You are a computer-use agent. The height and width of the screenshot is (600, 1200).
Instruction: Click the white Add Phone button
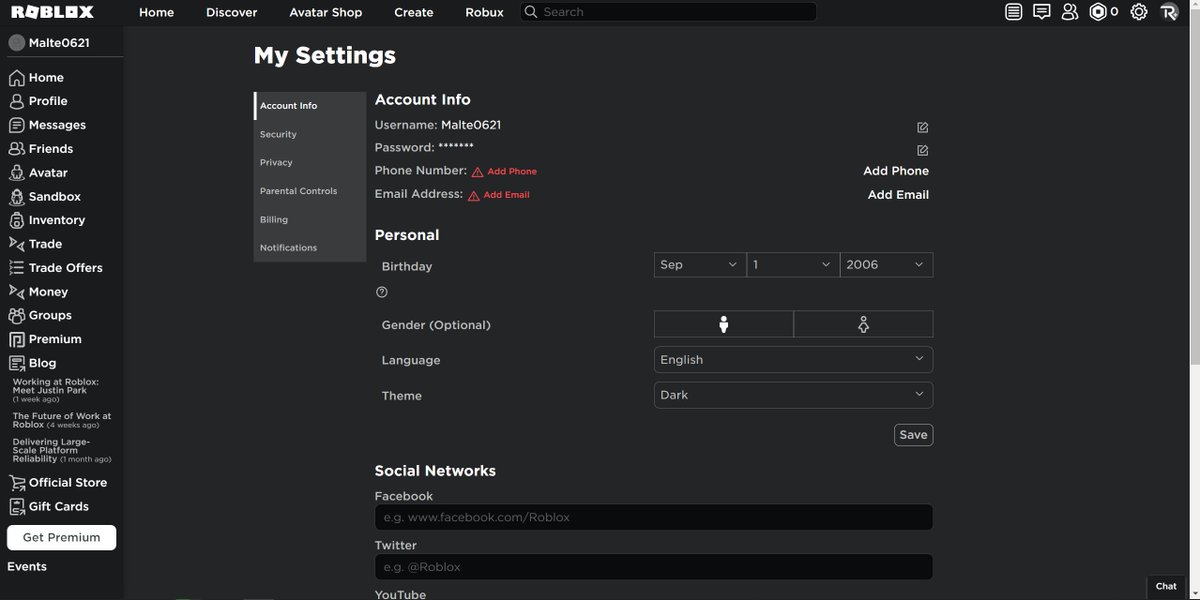click(x=896, y=171)
